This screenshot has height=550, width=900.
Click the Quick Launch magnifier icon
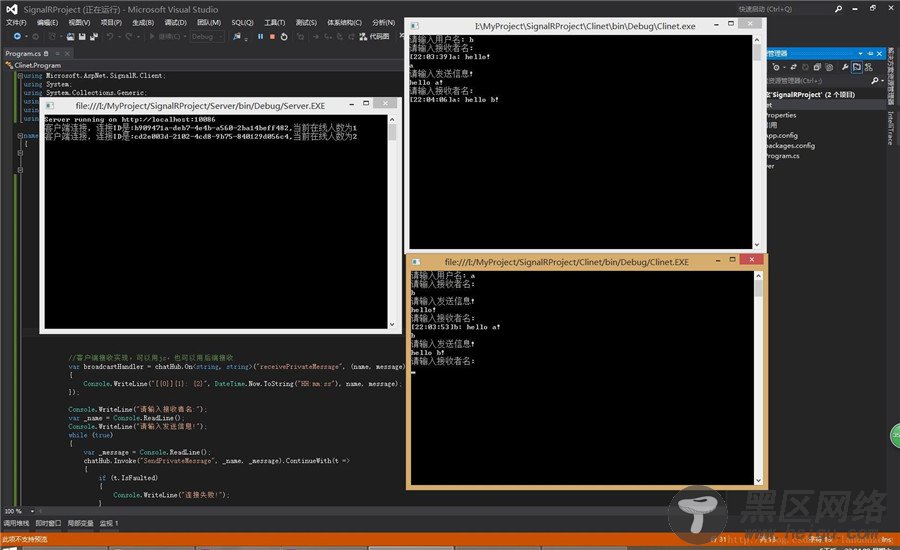839,9
